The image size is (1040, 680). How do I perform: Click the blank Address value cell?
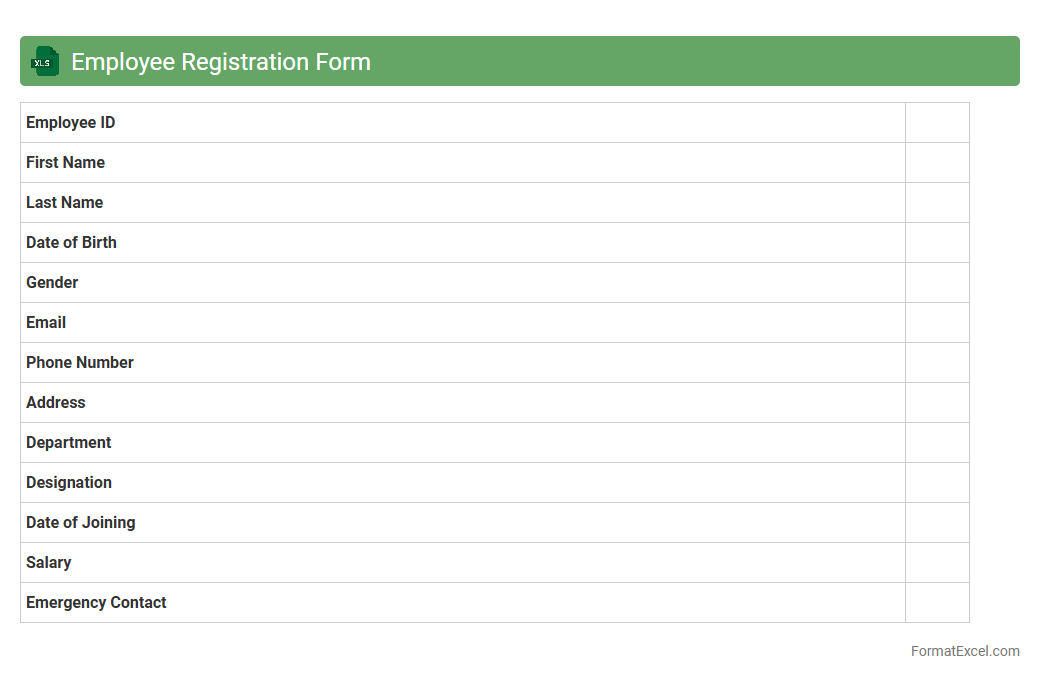937,403
